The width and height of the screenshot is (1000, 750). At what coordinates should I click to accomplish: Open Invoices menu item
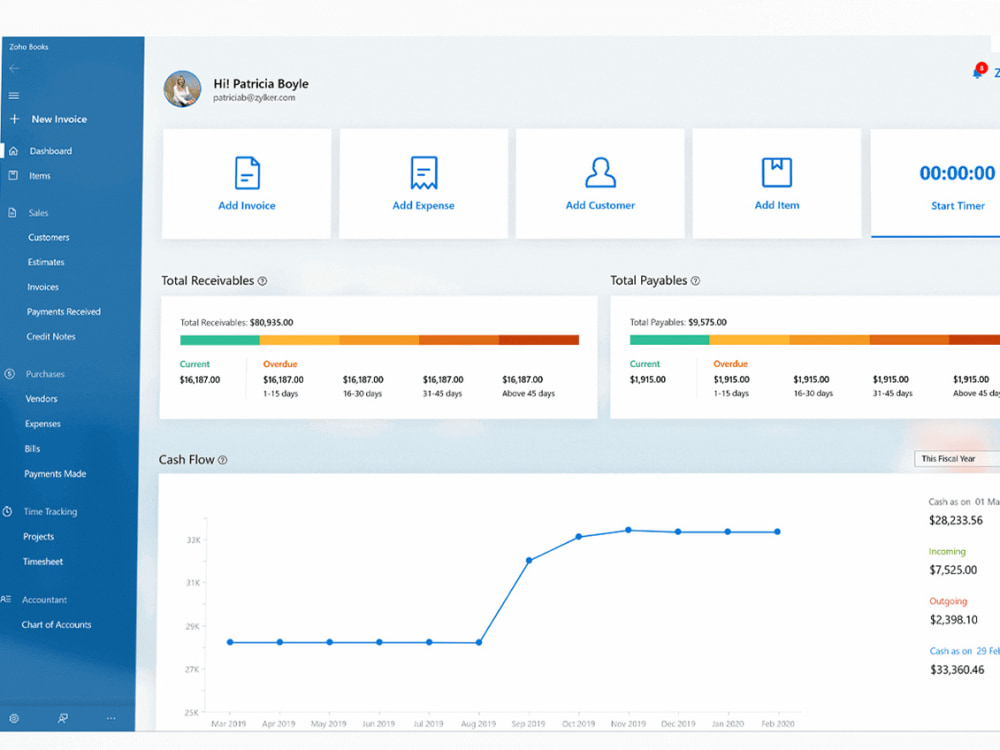pyautogui.click(x=43, y=287)
